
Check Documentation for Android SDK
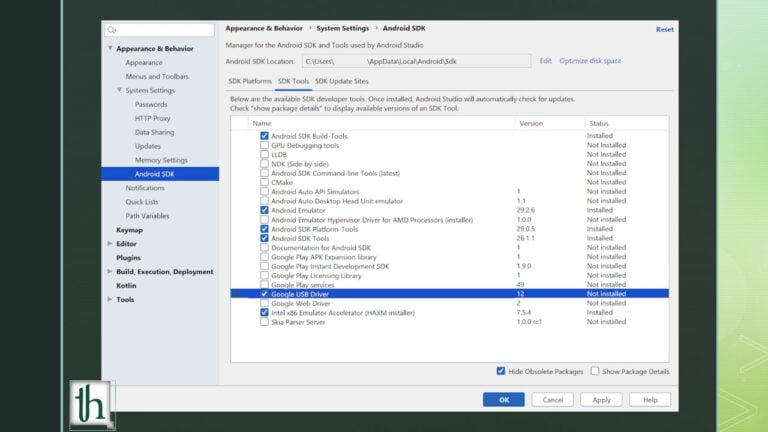click(x=264, y=247)
